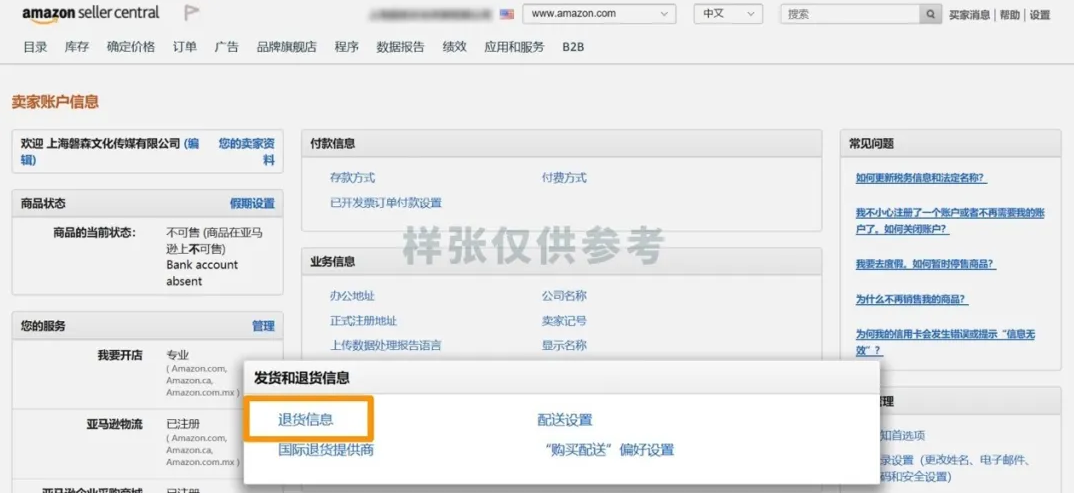The width and height of the screenshot is (1074, 493).
Task: Open the 广告 menu
Action: coord(227,47)
